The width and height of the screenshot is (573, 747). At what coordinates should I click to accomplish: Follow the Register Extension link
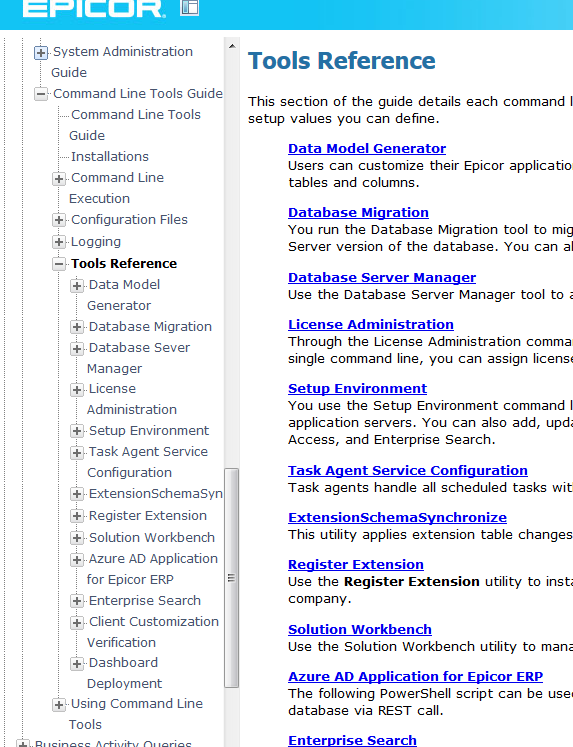click(x=356, y=565)
